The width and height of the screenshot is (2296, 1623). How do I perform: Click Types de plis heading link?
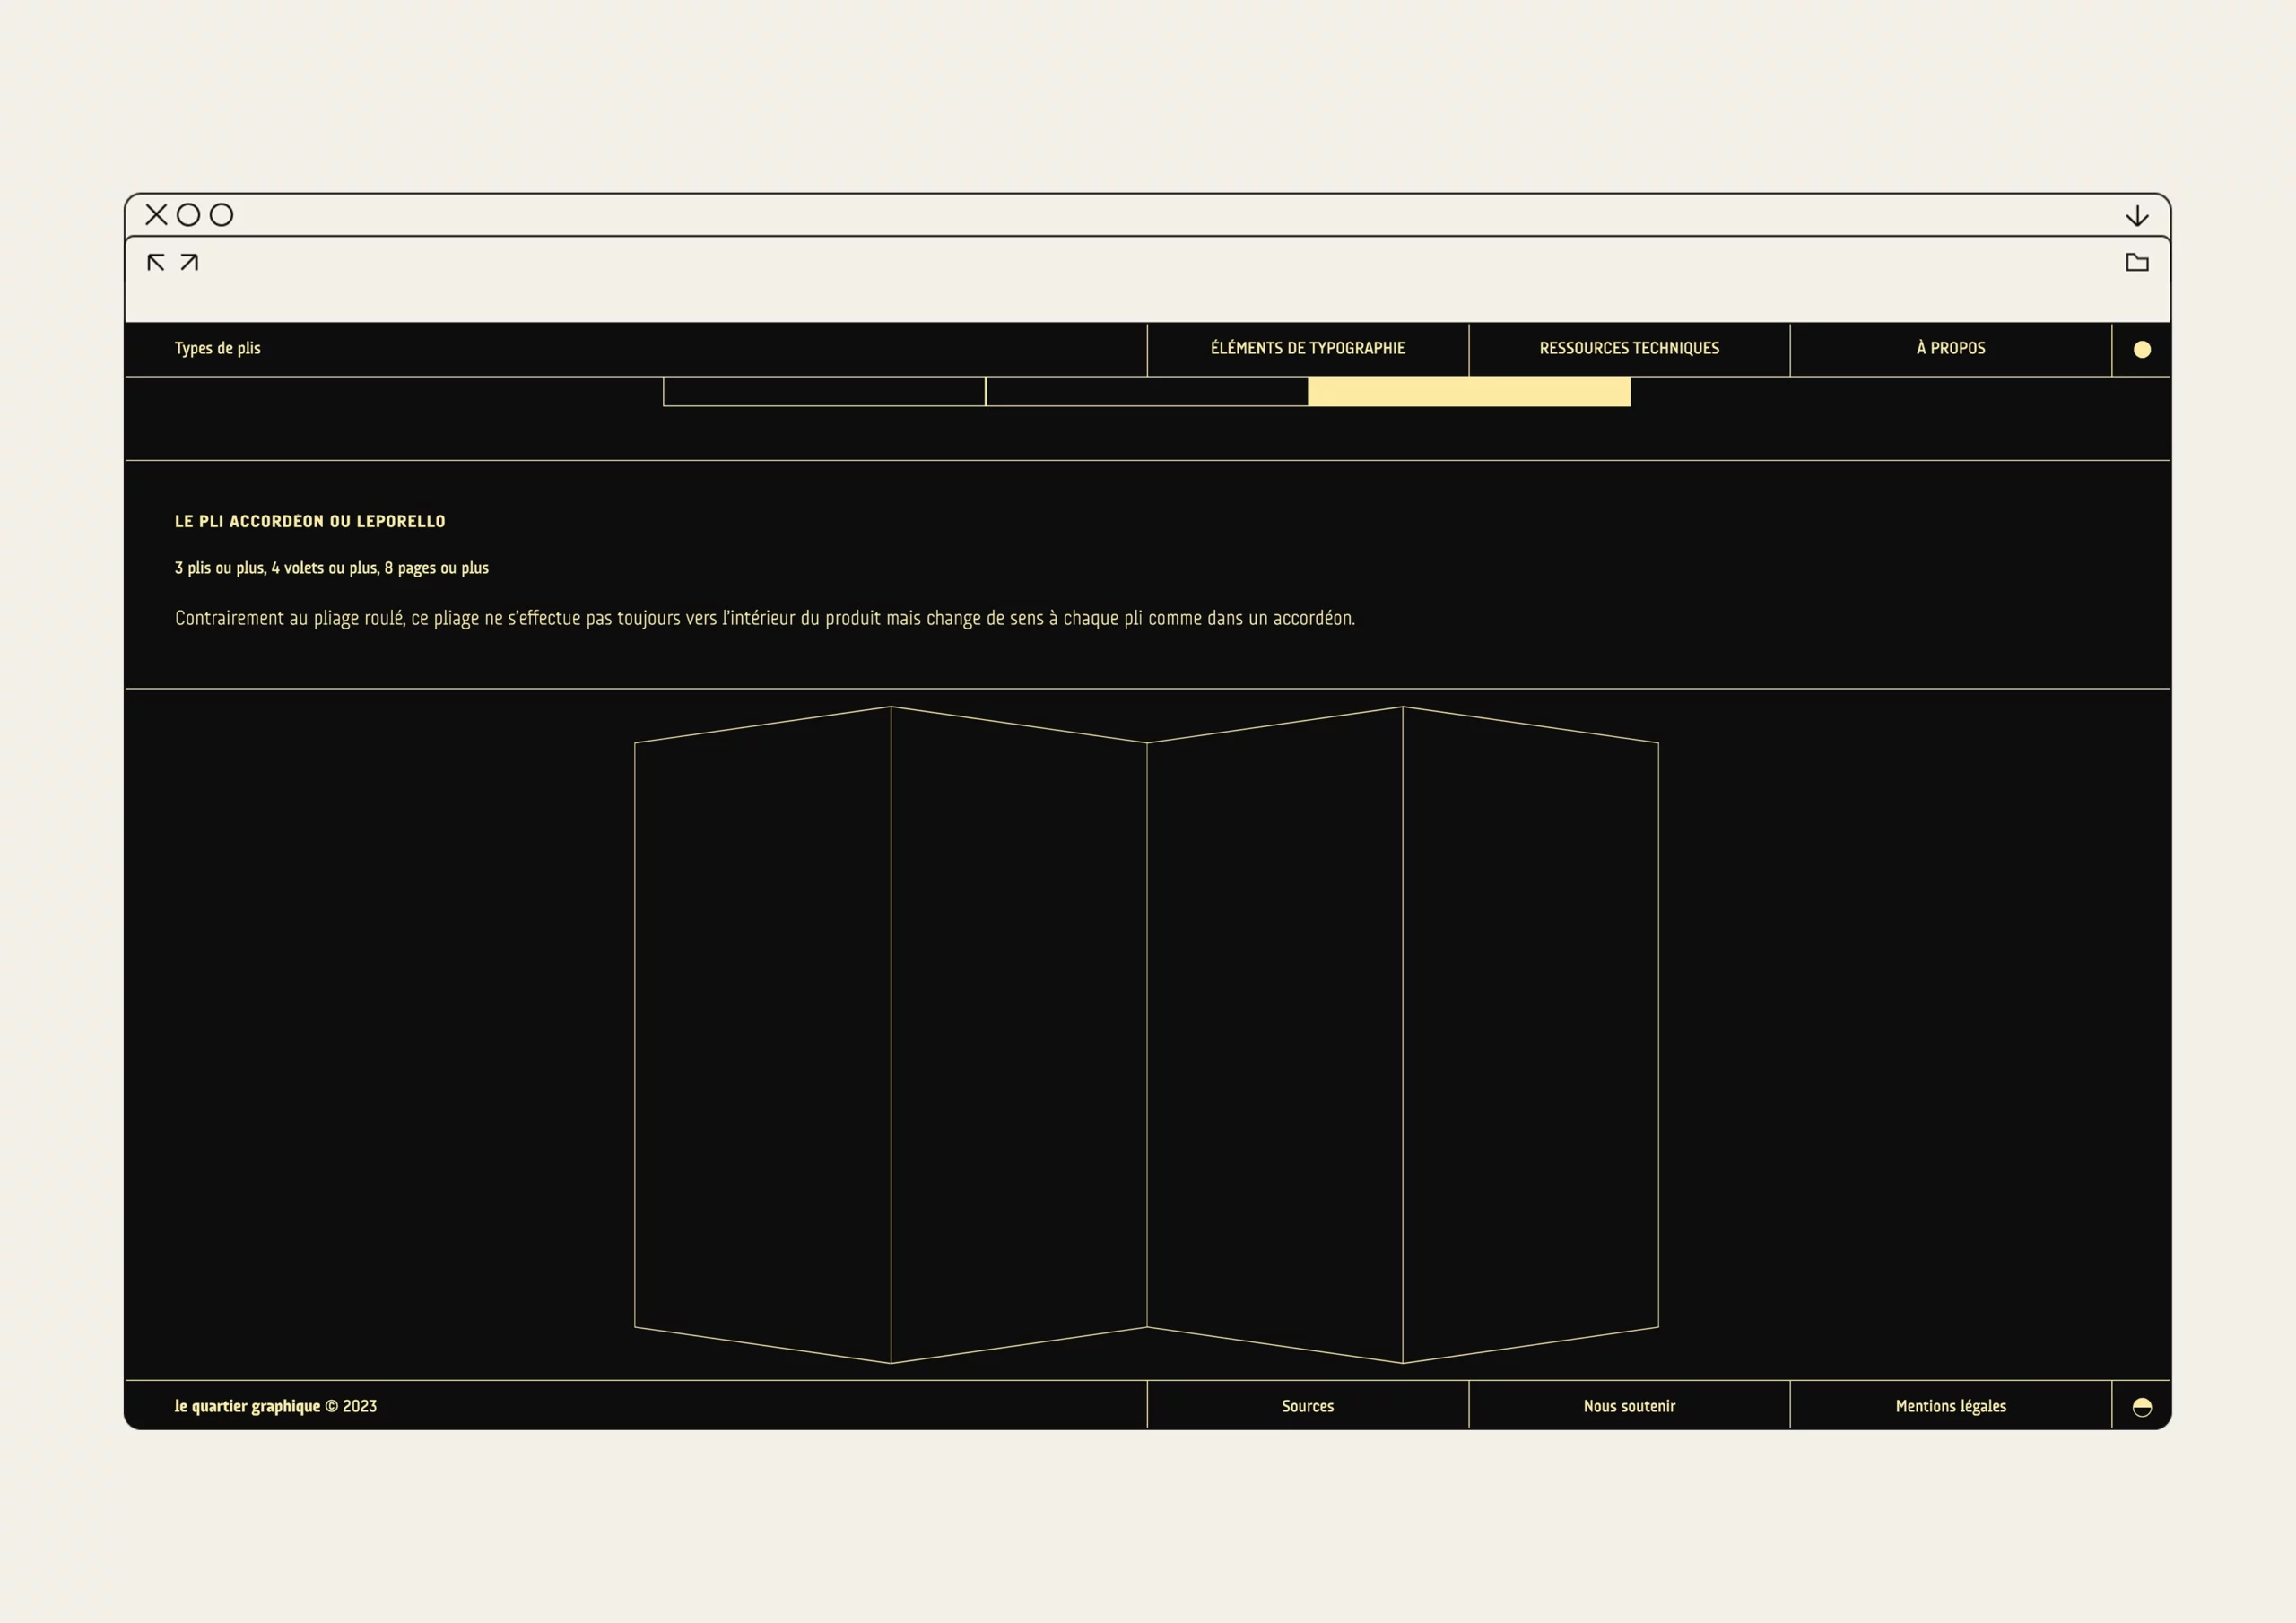click(217, 348)
